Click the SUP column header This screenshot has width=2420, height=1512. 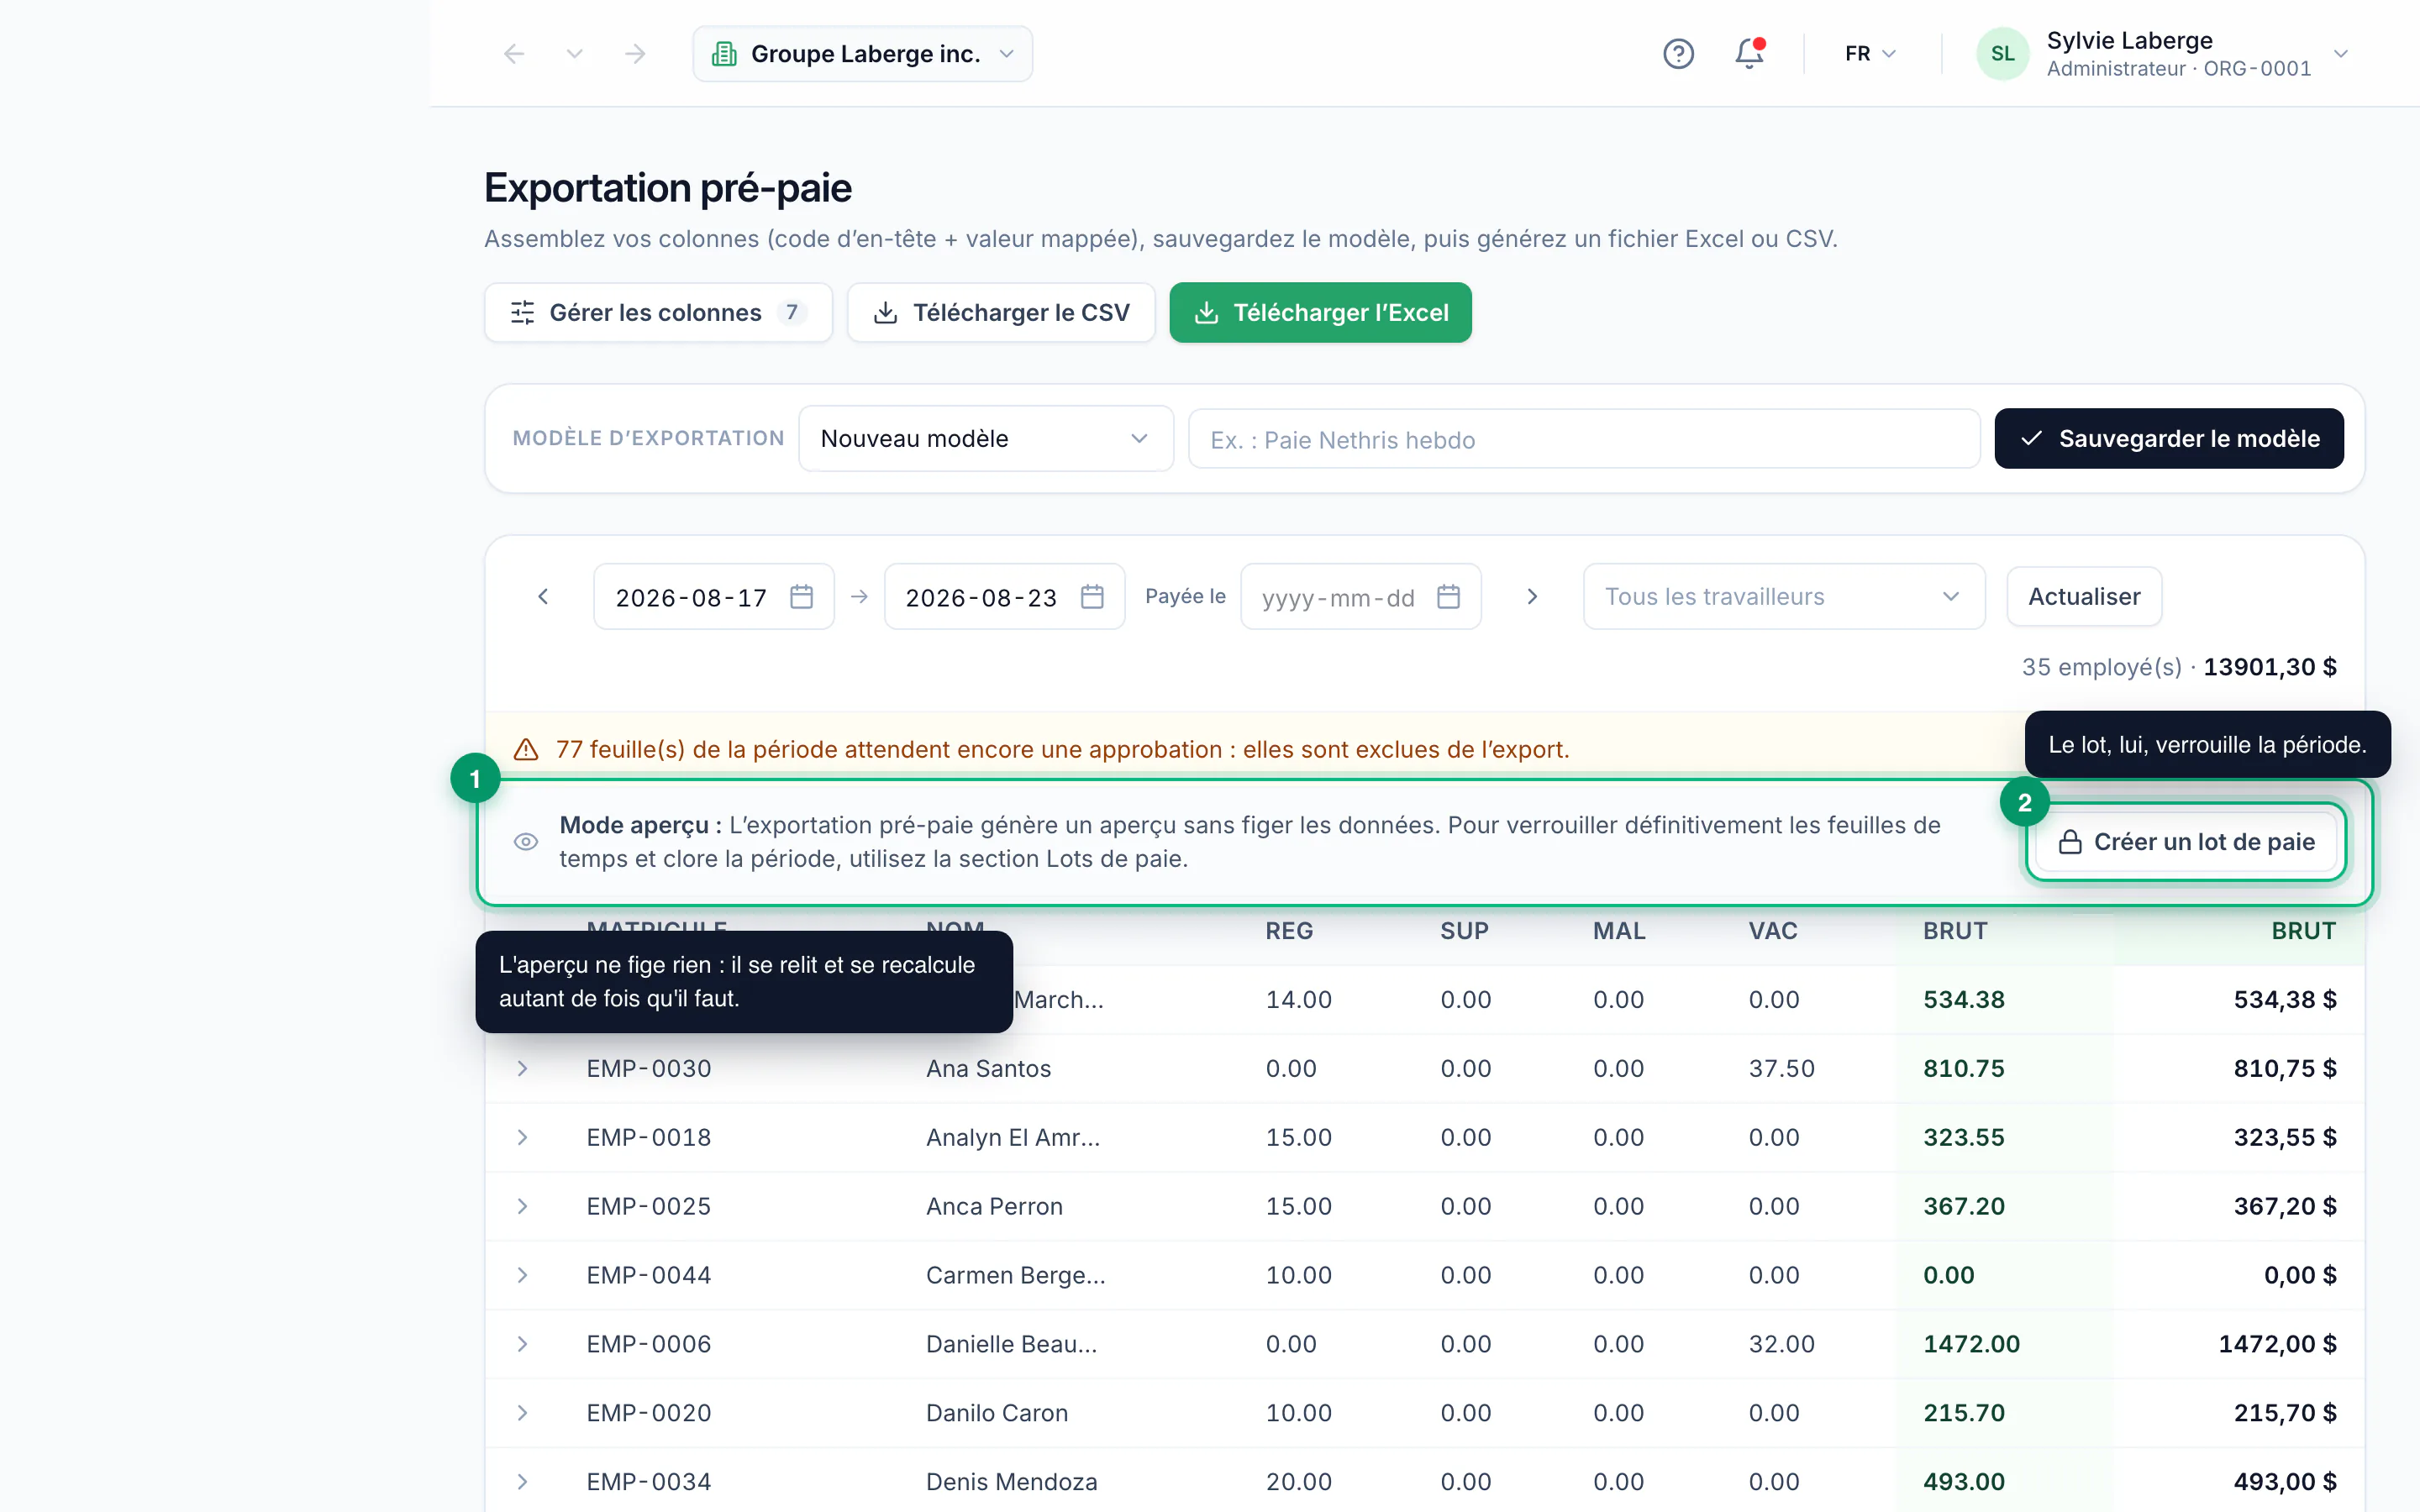tap(1464, 931)
